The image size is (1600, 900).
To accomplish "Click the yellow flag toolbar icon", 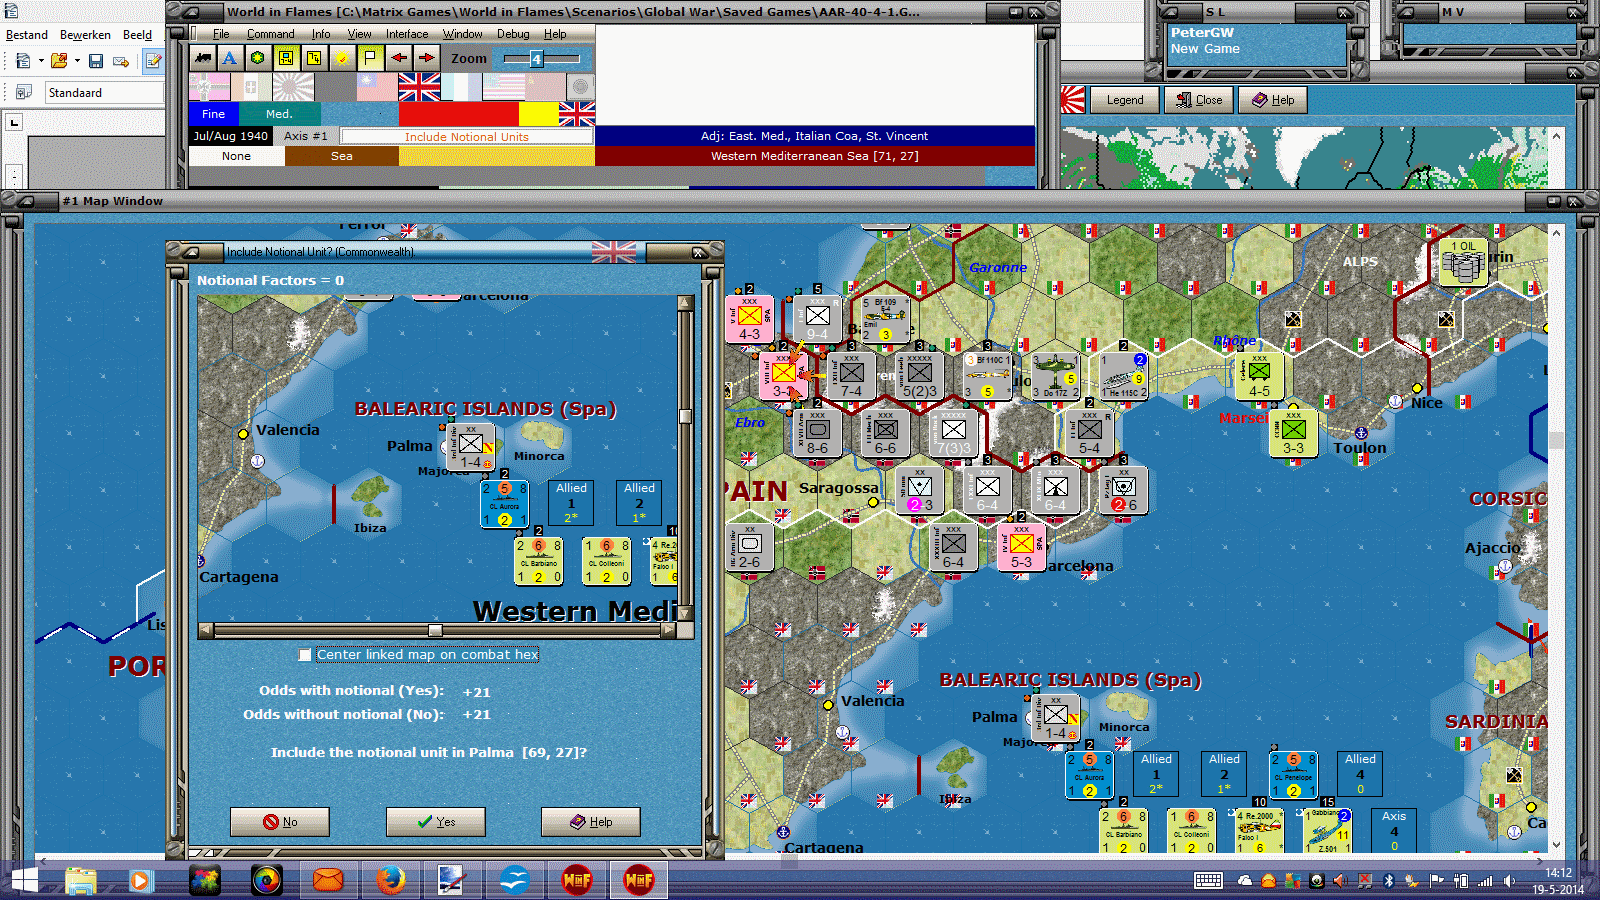I will pos(370,58).
